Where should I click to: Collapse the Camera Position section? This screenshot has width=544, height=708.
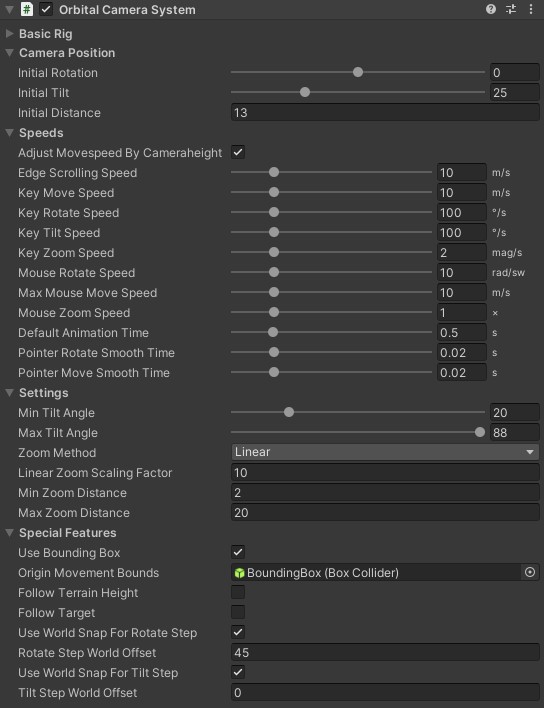click(x=9, y=53)
